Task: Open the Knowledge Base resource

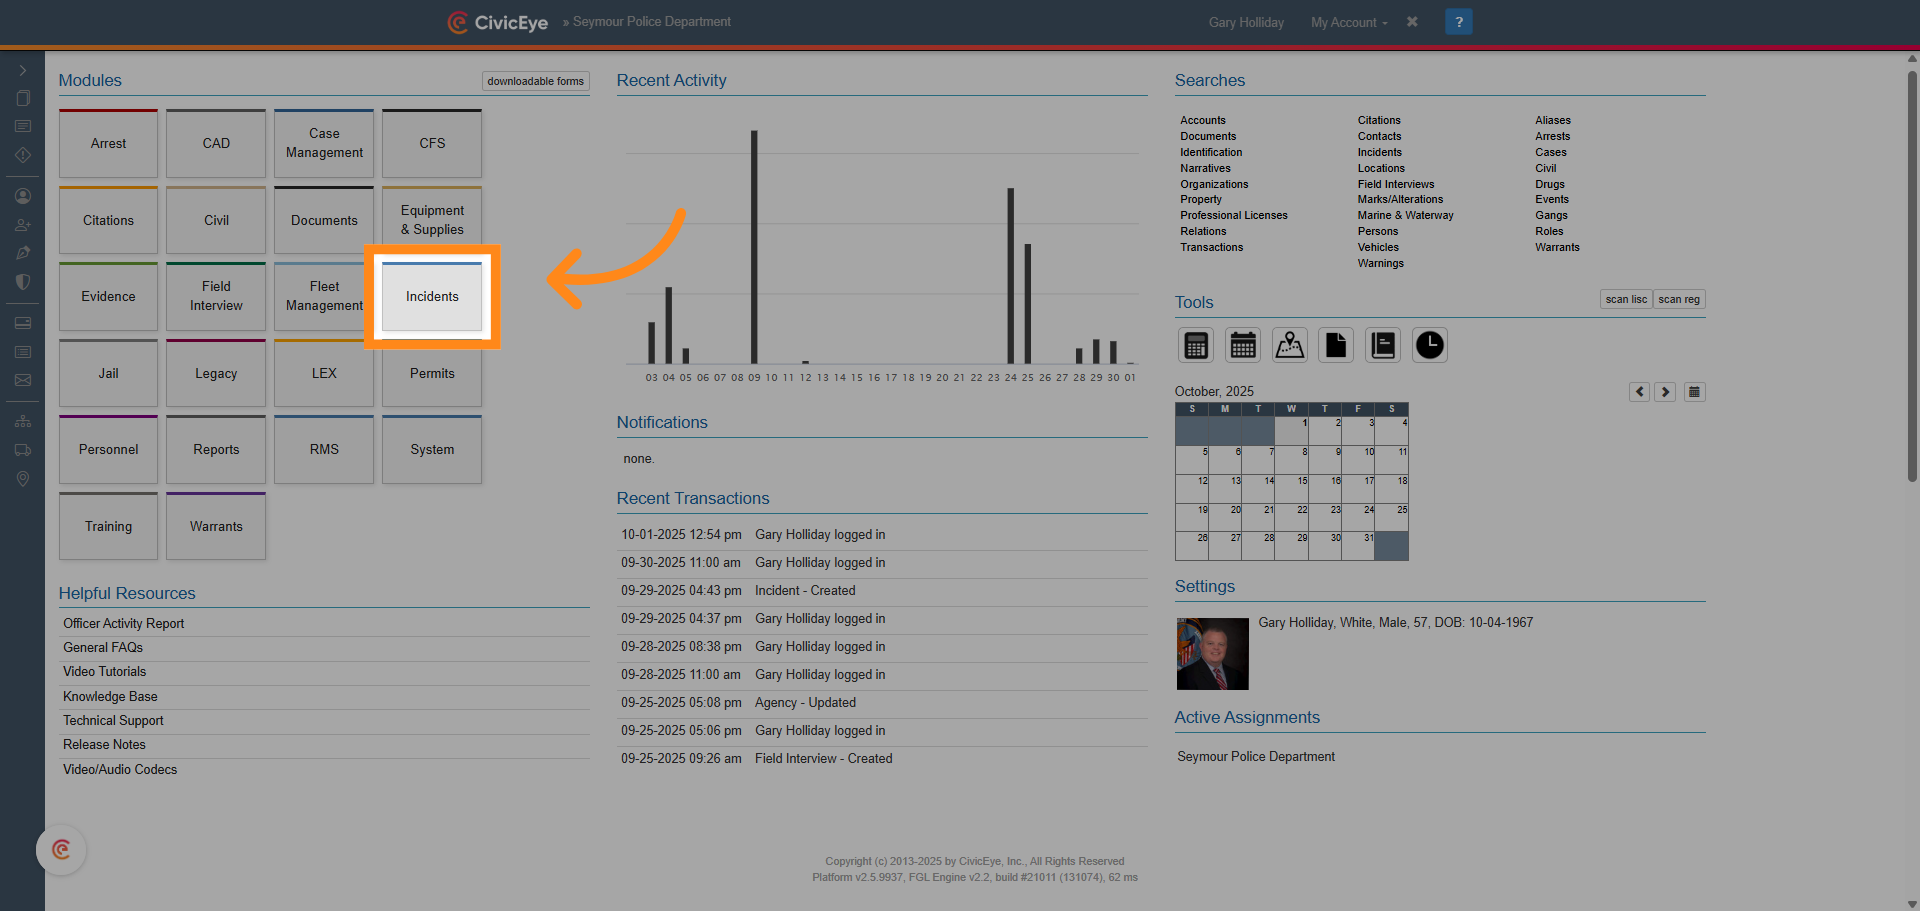Action: pyautogui.click(x=110, y=696)
